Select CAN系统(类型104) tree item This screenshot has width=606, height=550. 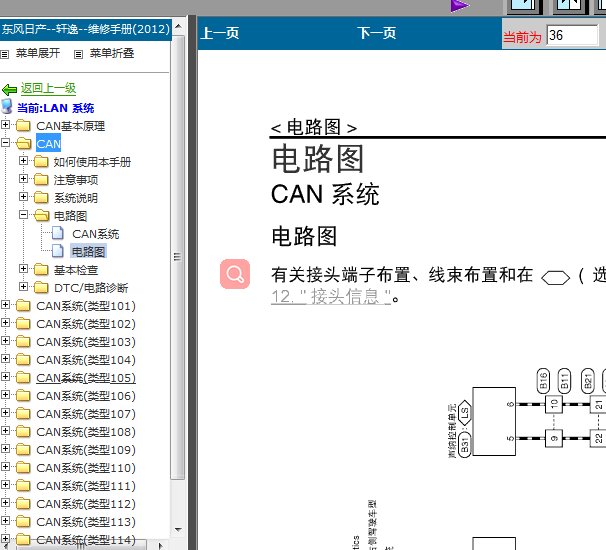[x=86, y=360]
